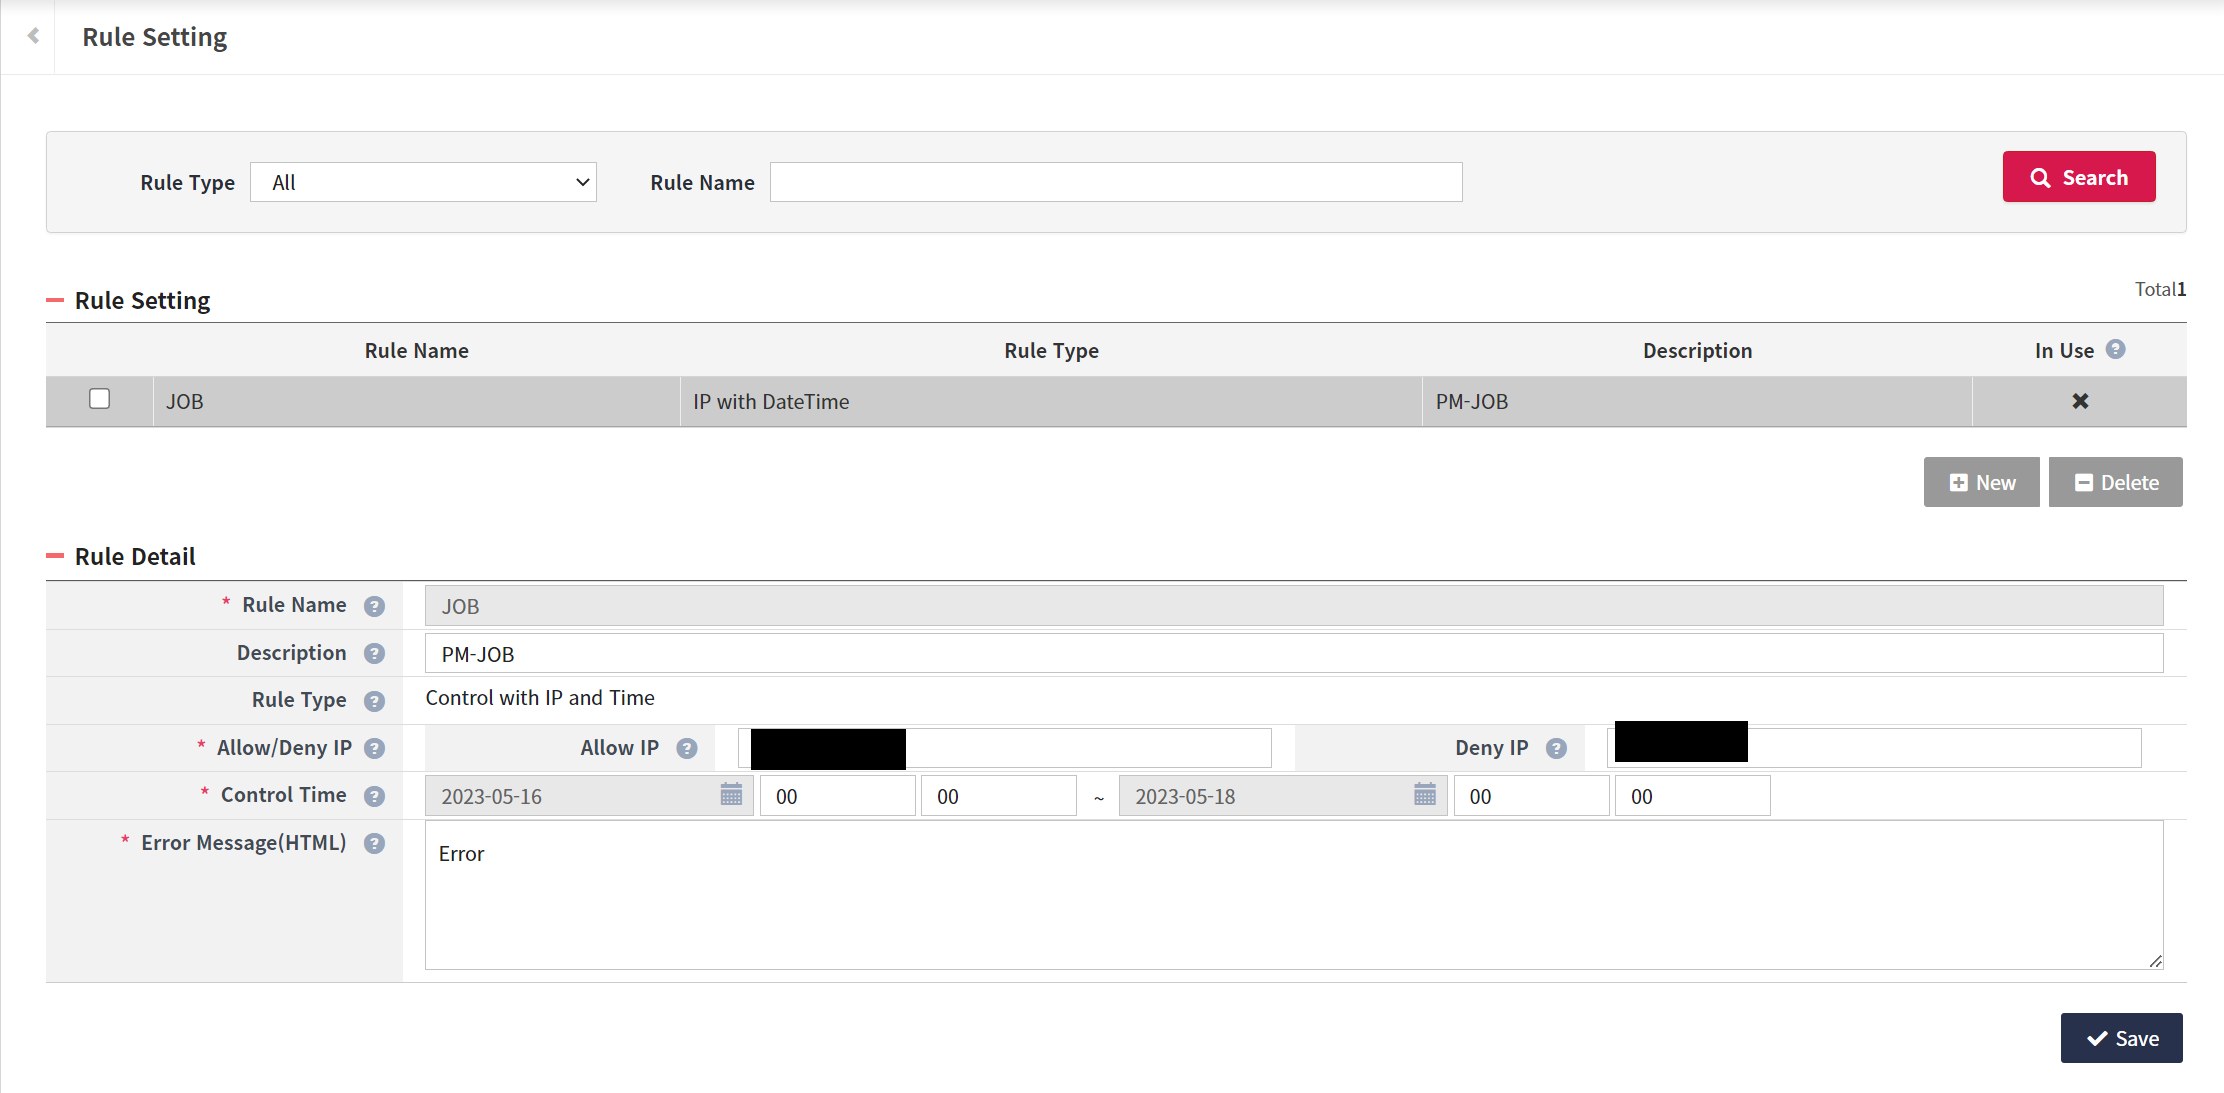This screenshot has width=2224, height=1093.
Task: Click the Save button
Action: pyautogui.click(x=2121, y=1037)
